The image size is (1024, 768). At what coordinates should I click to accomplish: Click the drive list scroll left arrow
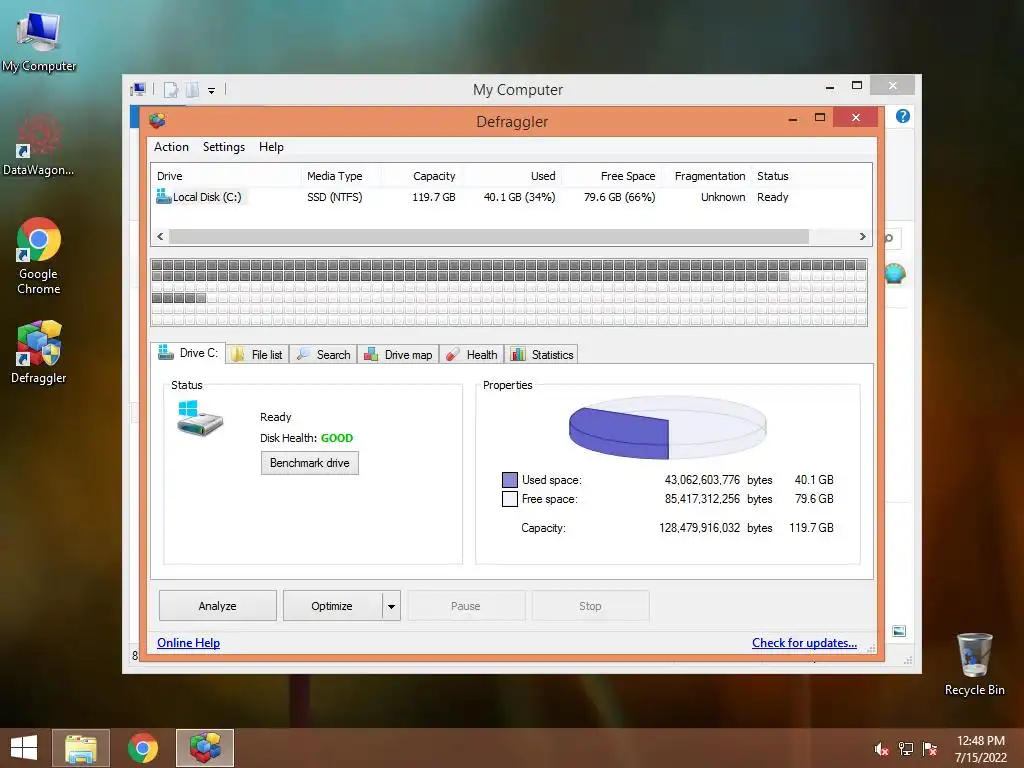pos(160,236)
